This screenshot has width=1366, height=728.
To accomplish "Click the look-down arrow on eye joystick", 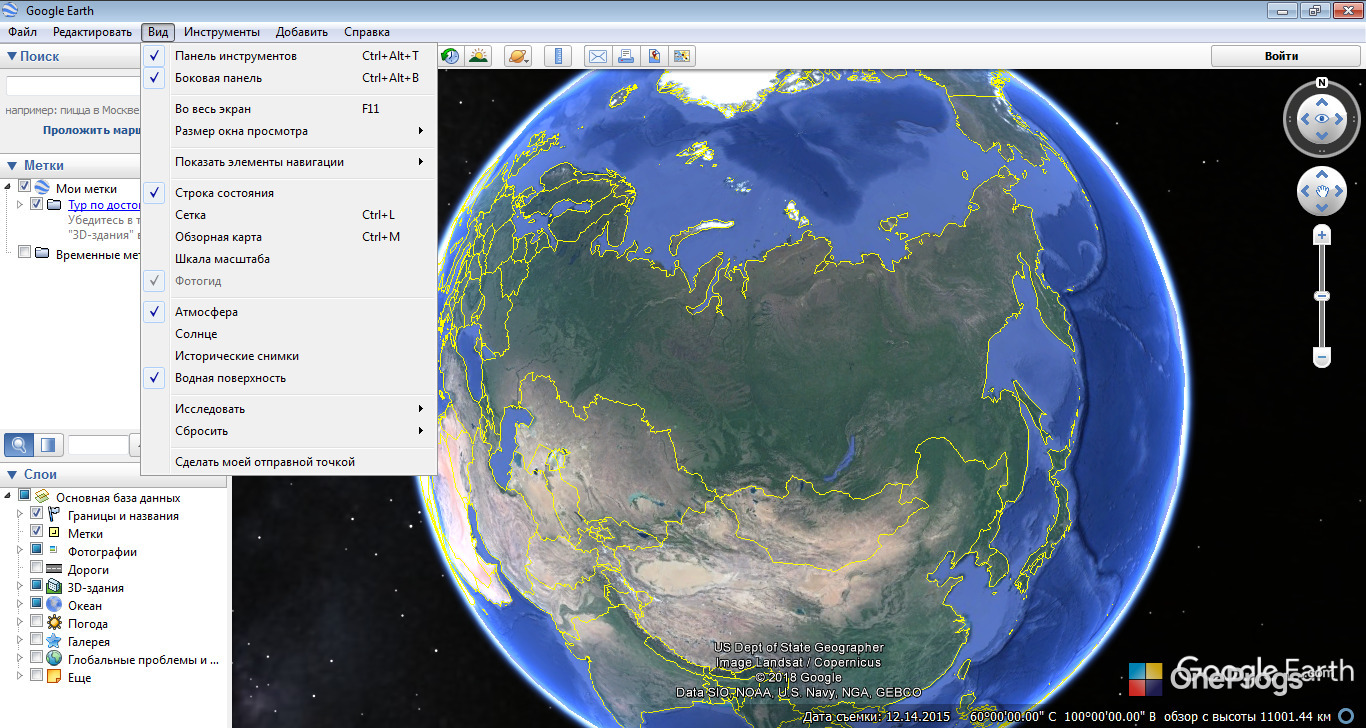I will click(x=1322, y=137).
